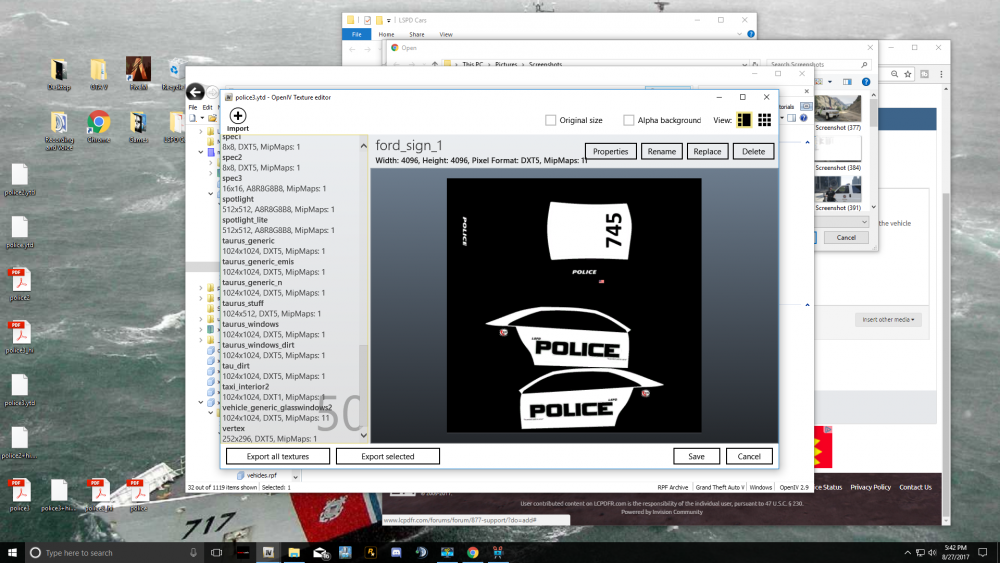Open the Edit menu in OpenIV
This screenshot has width=1000, height=563.
coord(207,107)
